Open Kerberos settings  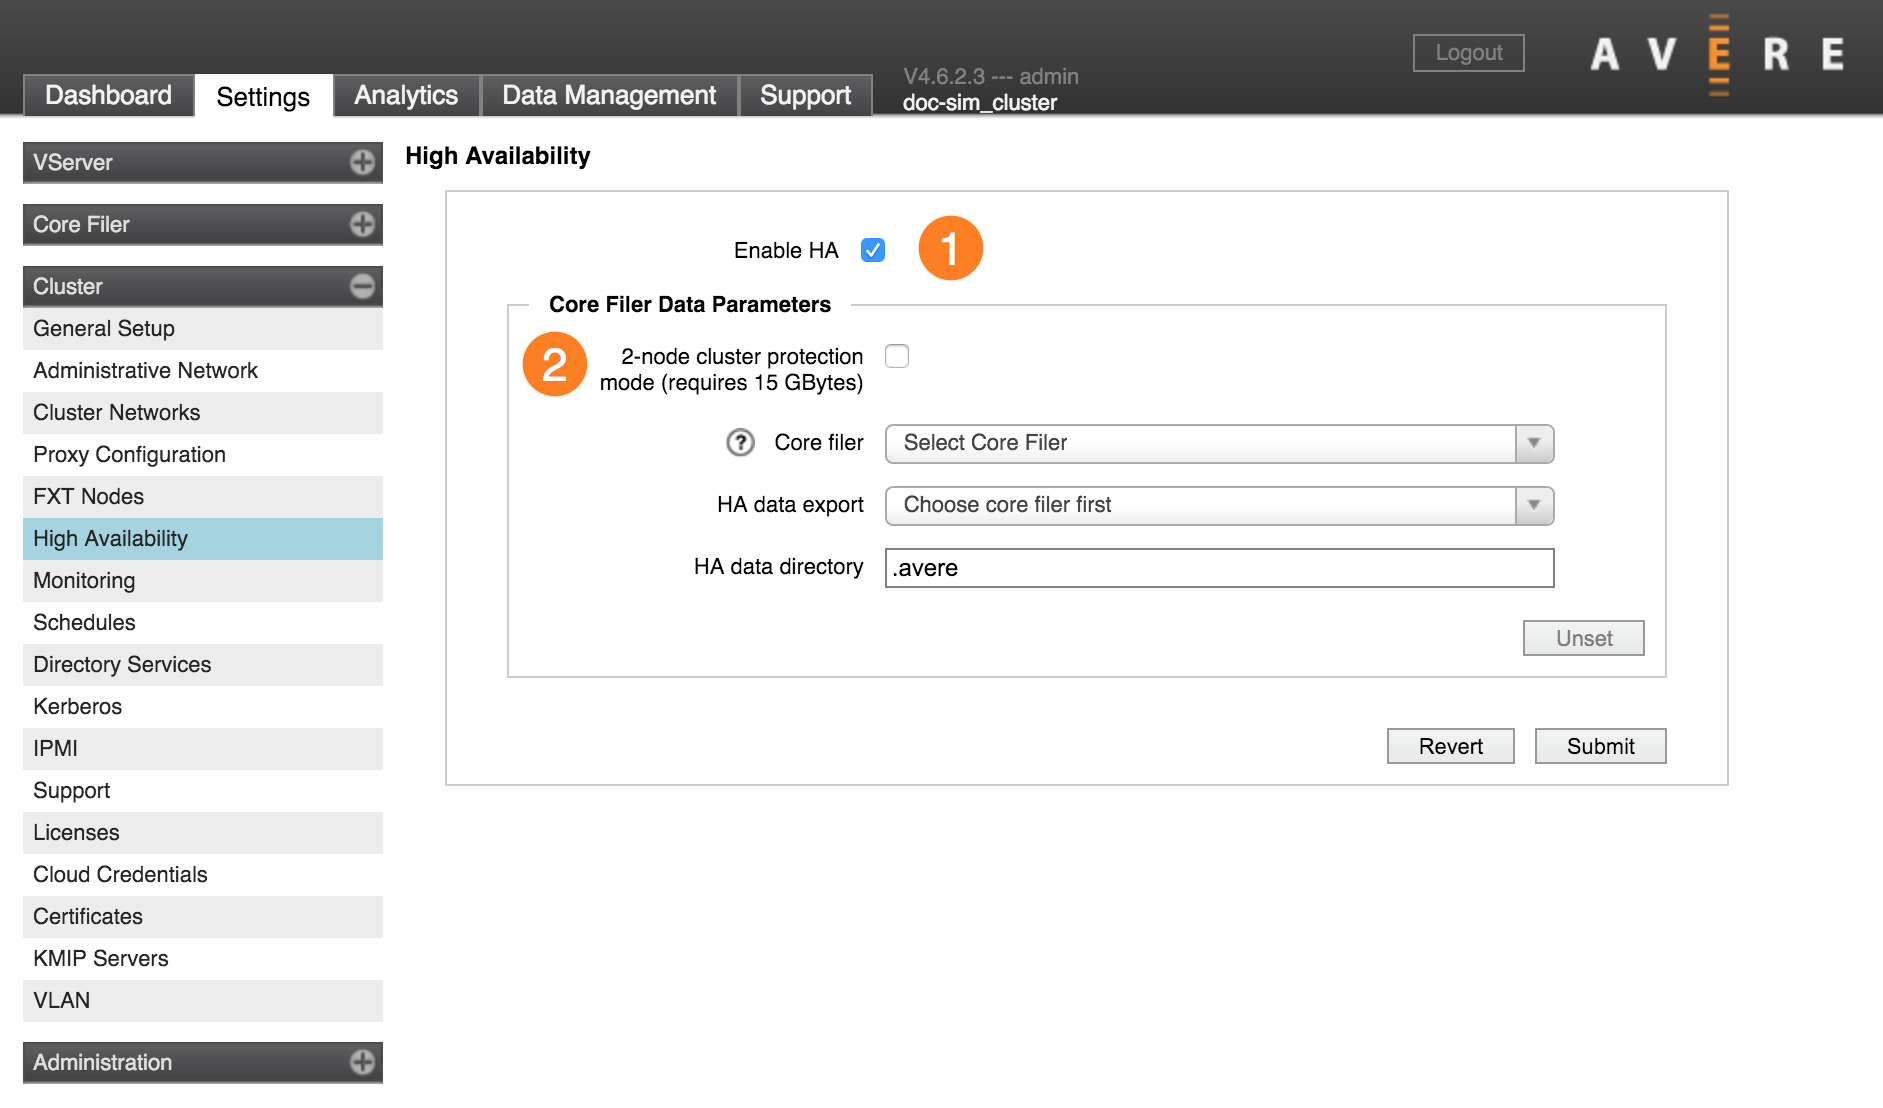pyautogui.click(x=203, y=706)
